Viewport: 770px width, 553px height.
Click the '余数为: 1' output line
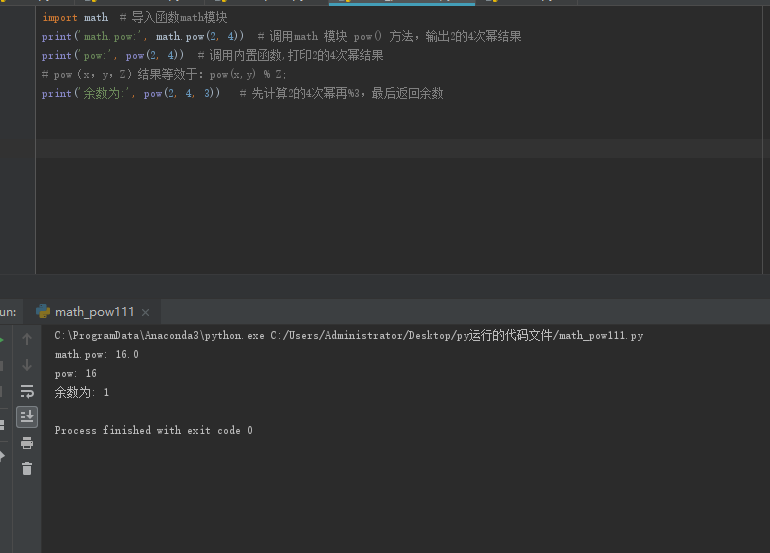pos(82,392)
